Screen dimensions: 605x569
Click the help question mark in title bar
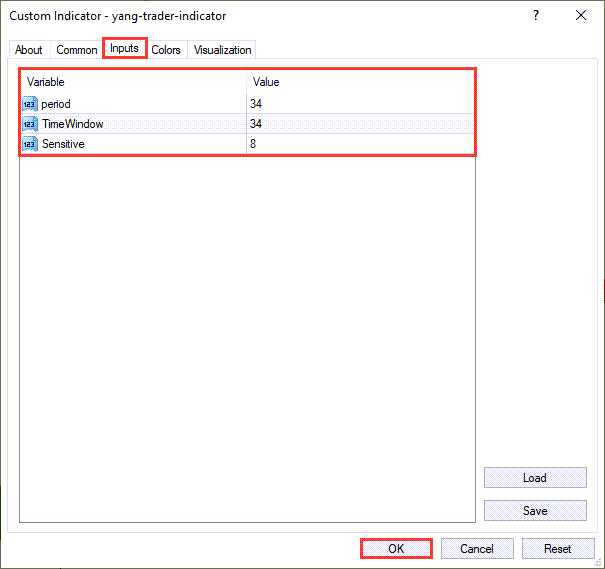(x=536, y=15)
